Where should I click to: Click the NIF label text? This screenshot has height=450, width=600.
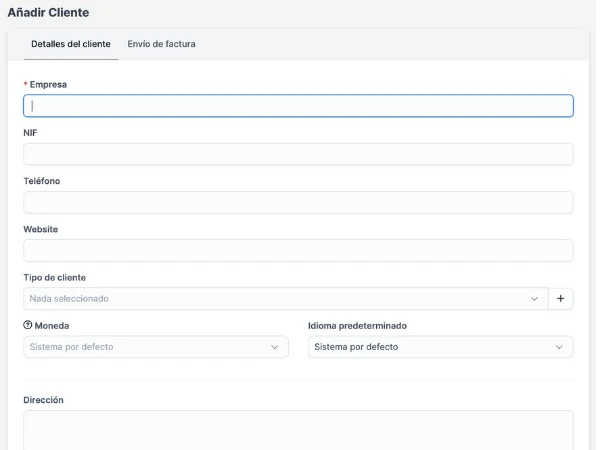pyautogui.click(x=30, y=133)
